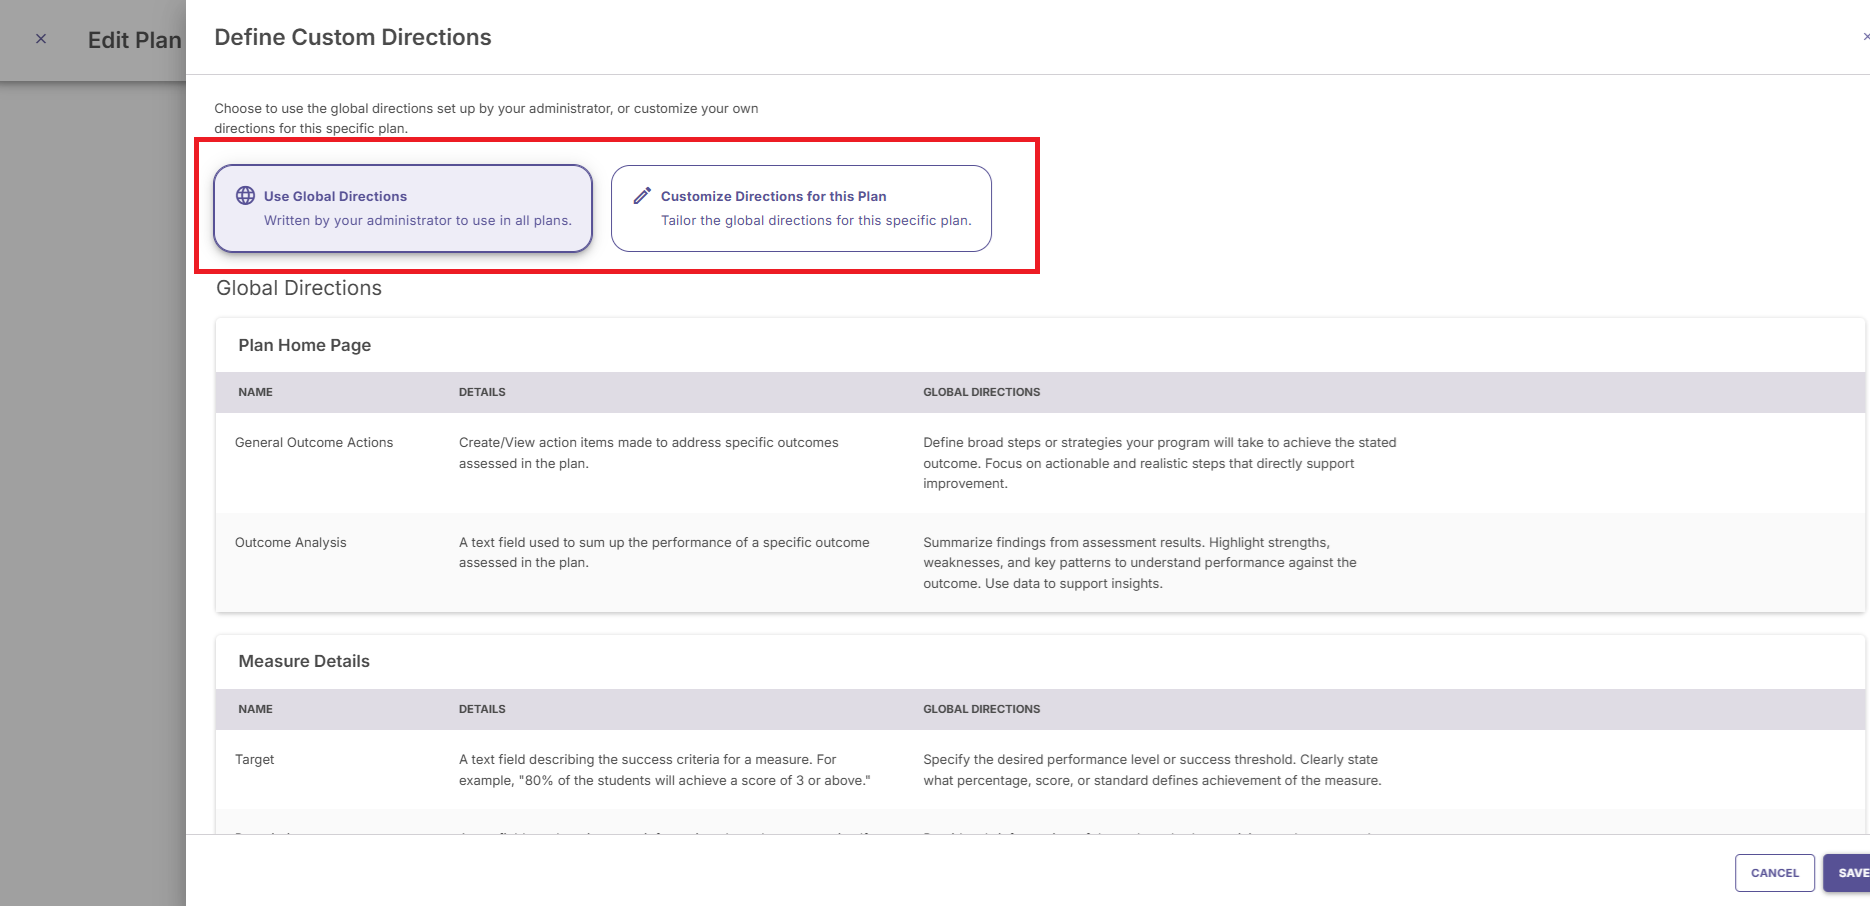1870x906 pixels.
Task: Click the Measure Details section title
Action: [x=304, y=661]
